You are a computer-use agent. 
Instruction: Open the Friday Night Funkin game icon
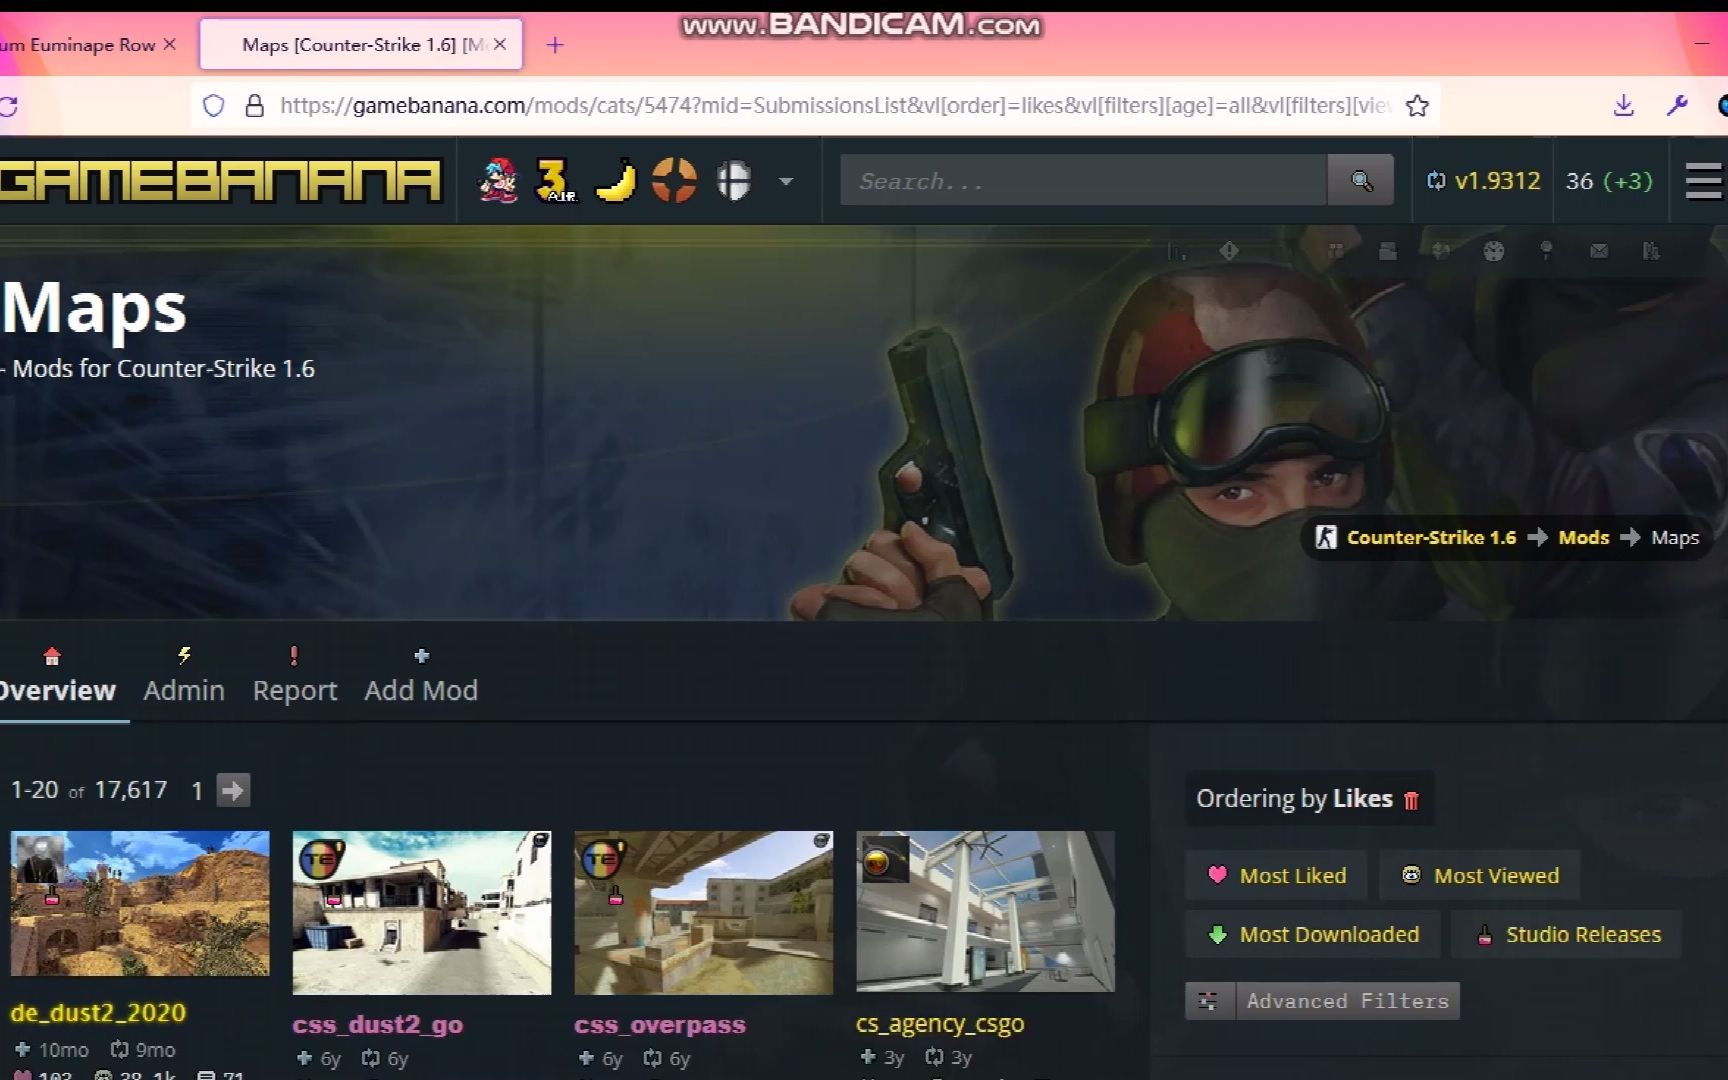(498, 181)
